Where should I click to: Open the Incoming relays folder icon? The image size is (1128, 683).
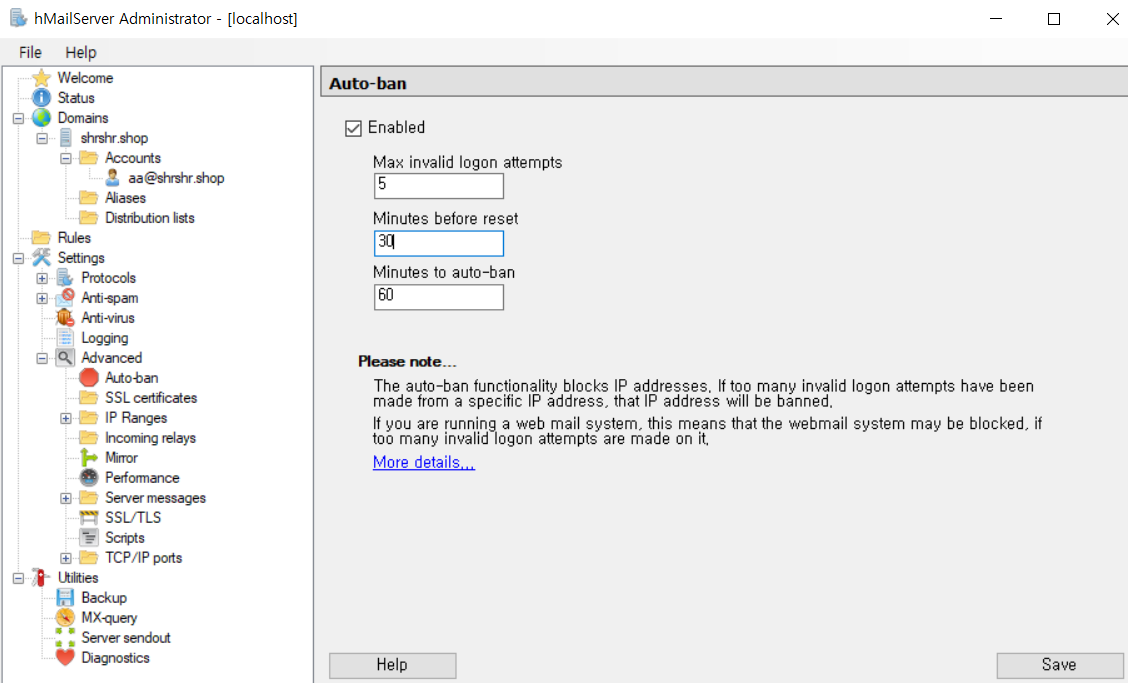(x=89, y=438)
